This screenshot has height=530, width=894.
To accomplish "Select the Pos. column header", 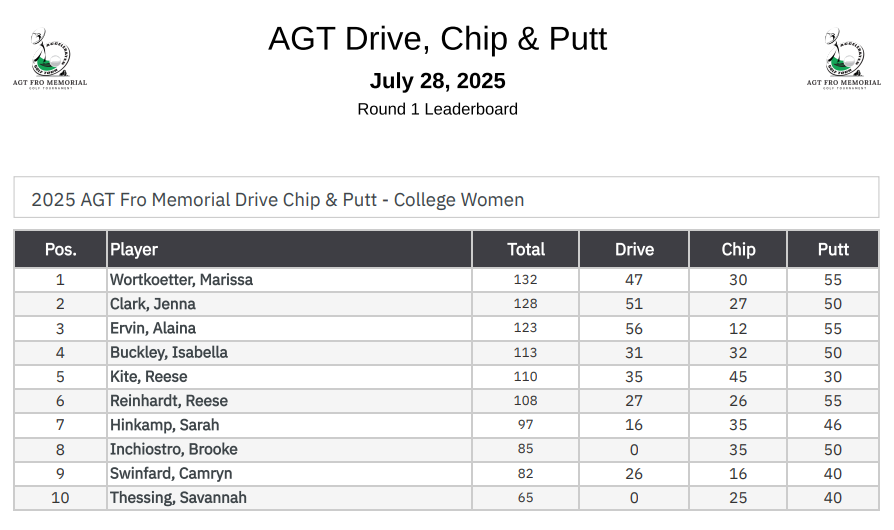I will click(60, 249).
